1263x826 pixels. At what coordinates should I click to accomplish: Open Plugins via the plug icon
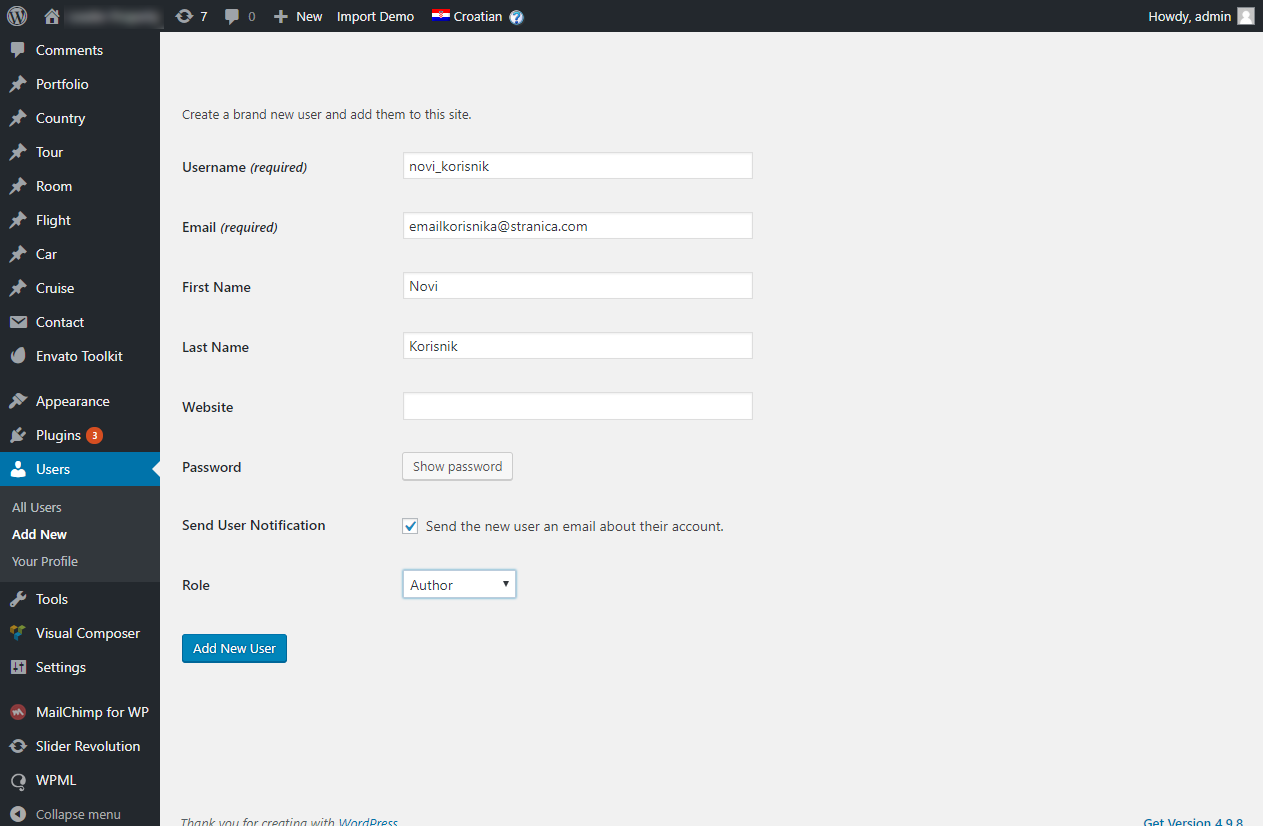tap(17, 435)
